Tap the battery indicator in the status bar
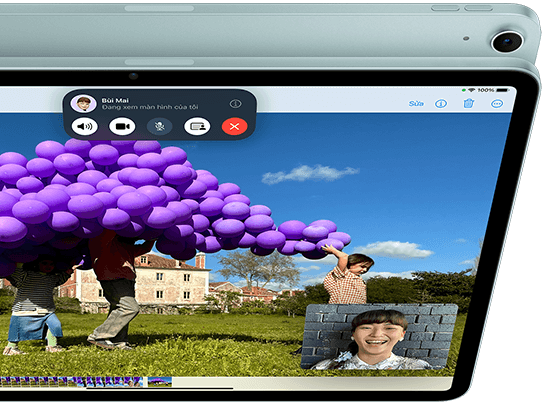This screenshot has height=404, width=544. tap(502, 90)
